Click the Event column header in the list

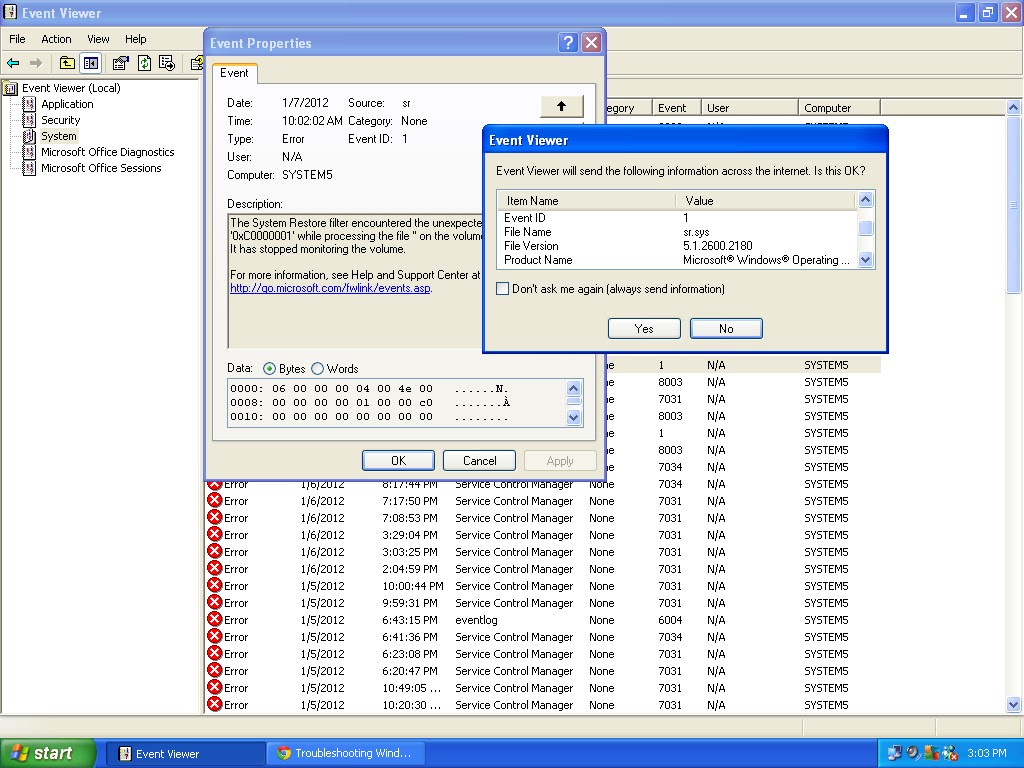(677, 108)
